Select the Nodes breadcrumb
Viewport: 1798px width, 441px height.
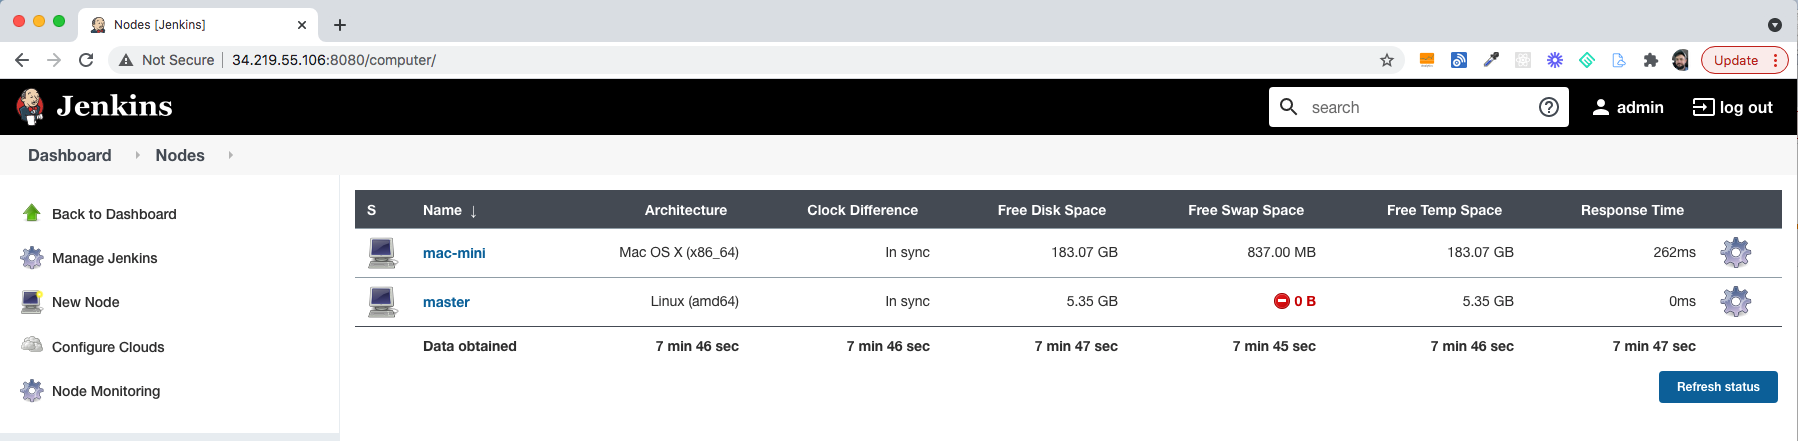(x=180, y=155)
